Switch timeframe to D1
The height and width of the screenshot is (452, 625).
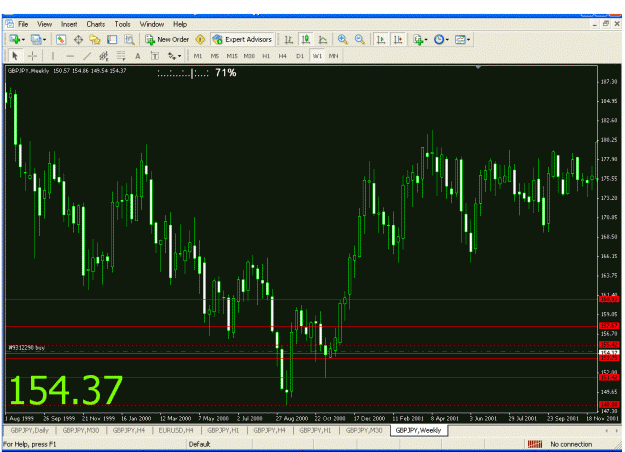coord(300,56)
